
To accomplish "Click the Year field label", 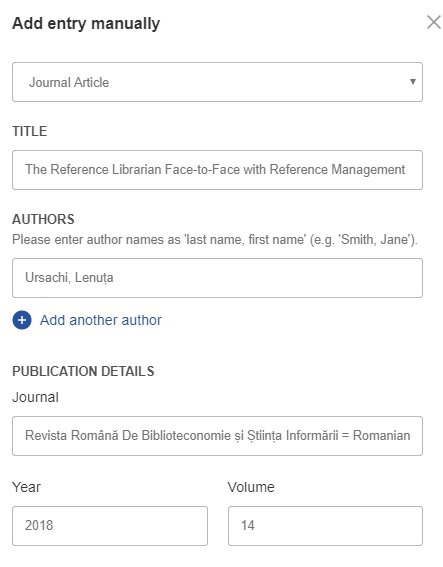I will click(26, 487).
